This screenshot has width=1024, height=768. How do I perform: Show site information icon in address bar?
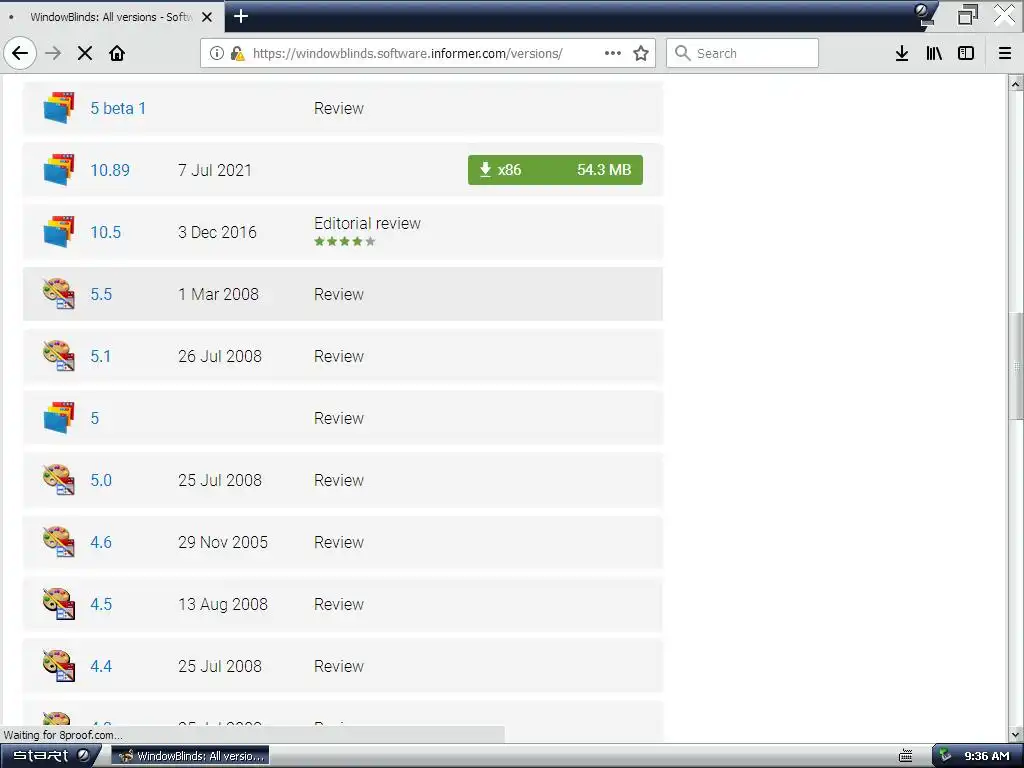[x=216, y=53]
